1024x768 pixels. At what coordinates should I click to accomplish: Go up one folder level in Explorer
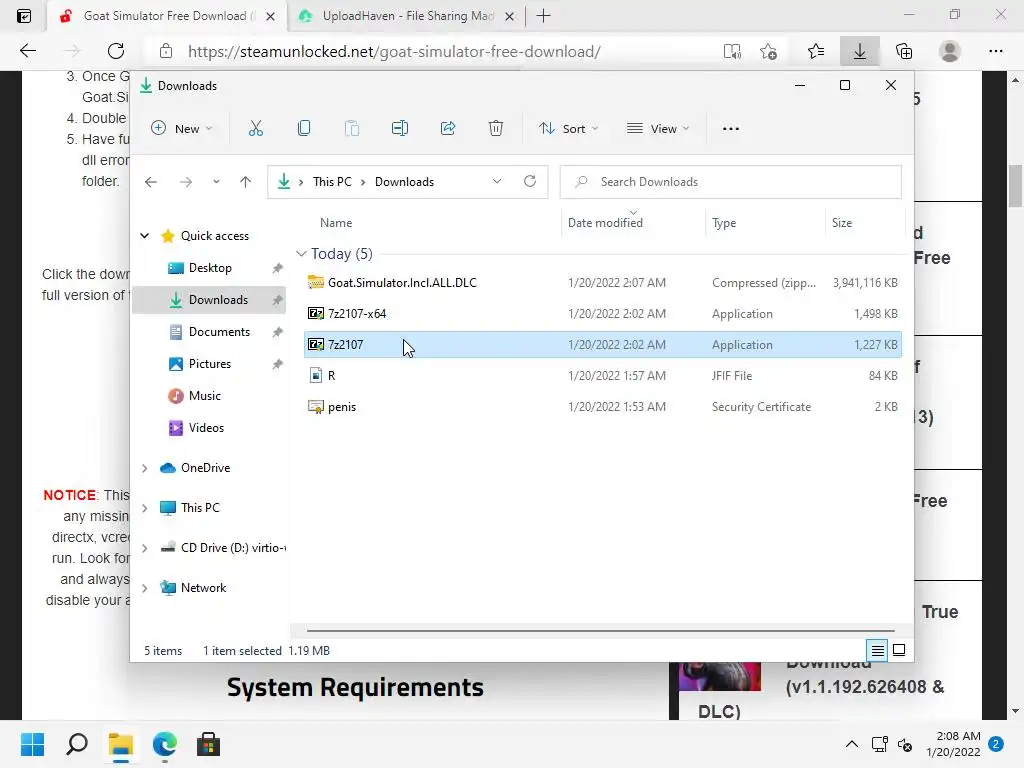(x=246, y=182)
